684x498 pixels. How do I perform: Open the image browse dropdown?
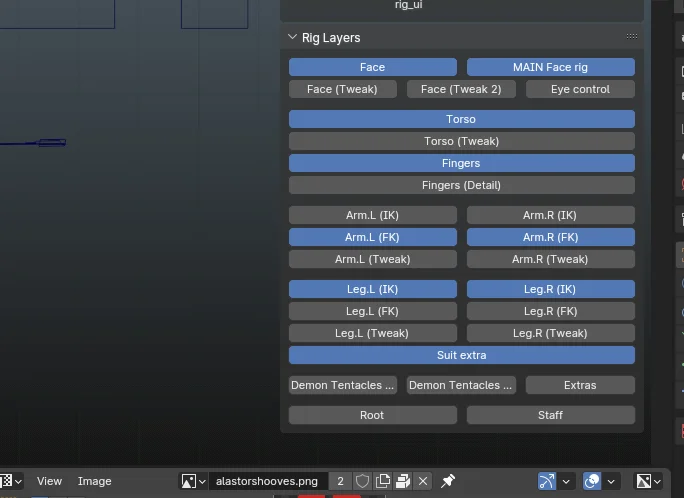coord(193,481)
